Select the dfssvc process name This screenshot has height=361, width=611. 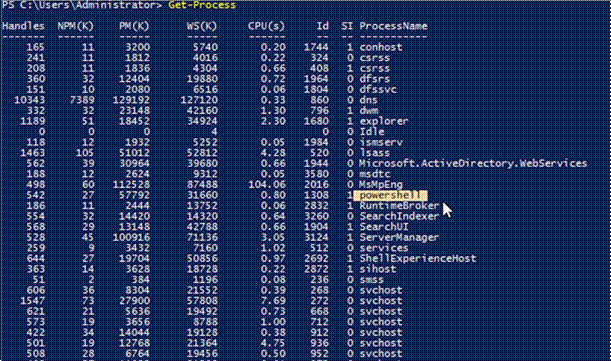(x=378, y=89)
